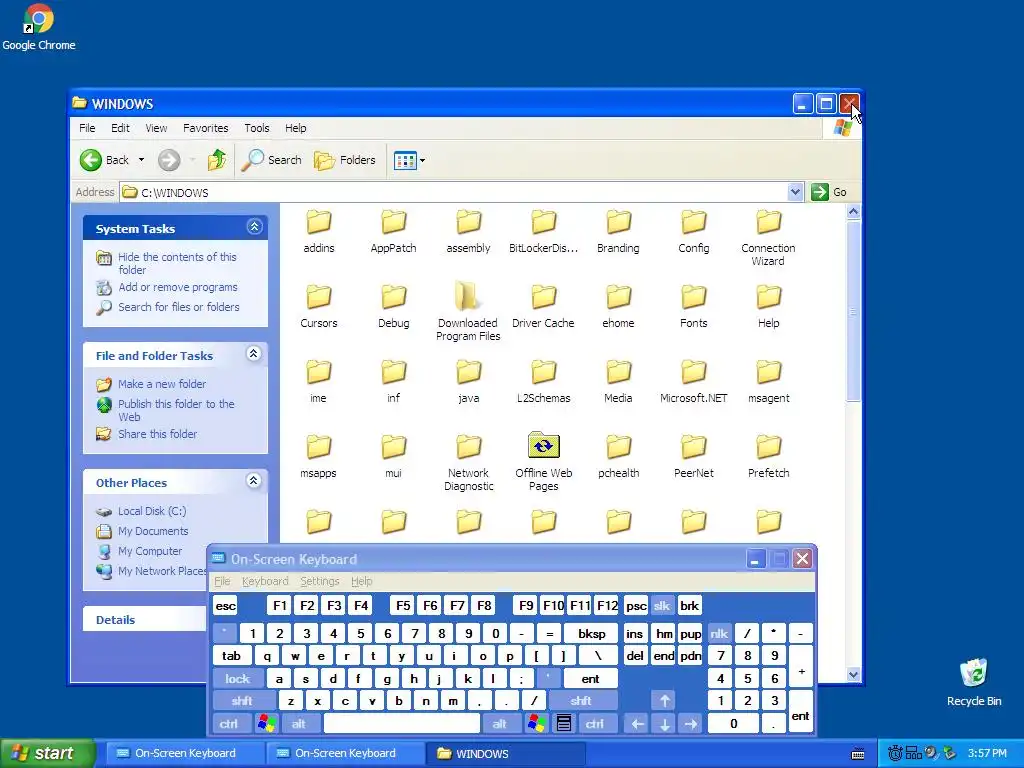Click the Recycle Bin desktop icon

click(974, 682)
